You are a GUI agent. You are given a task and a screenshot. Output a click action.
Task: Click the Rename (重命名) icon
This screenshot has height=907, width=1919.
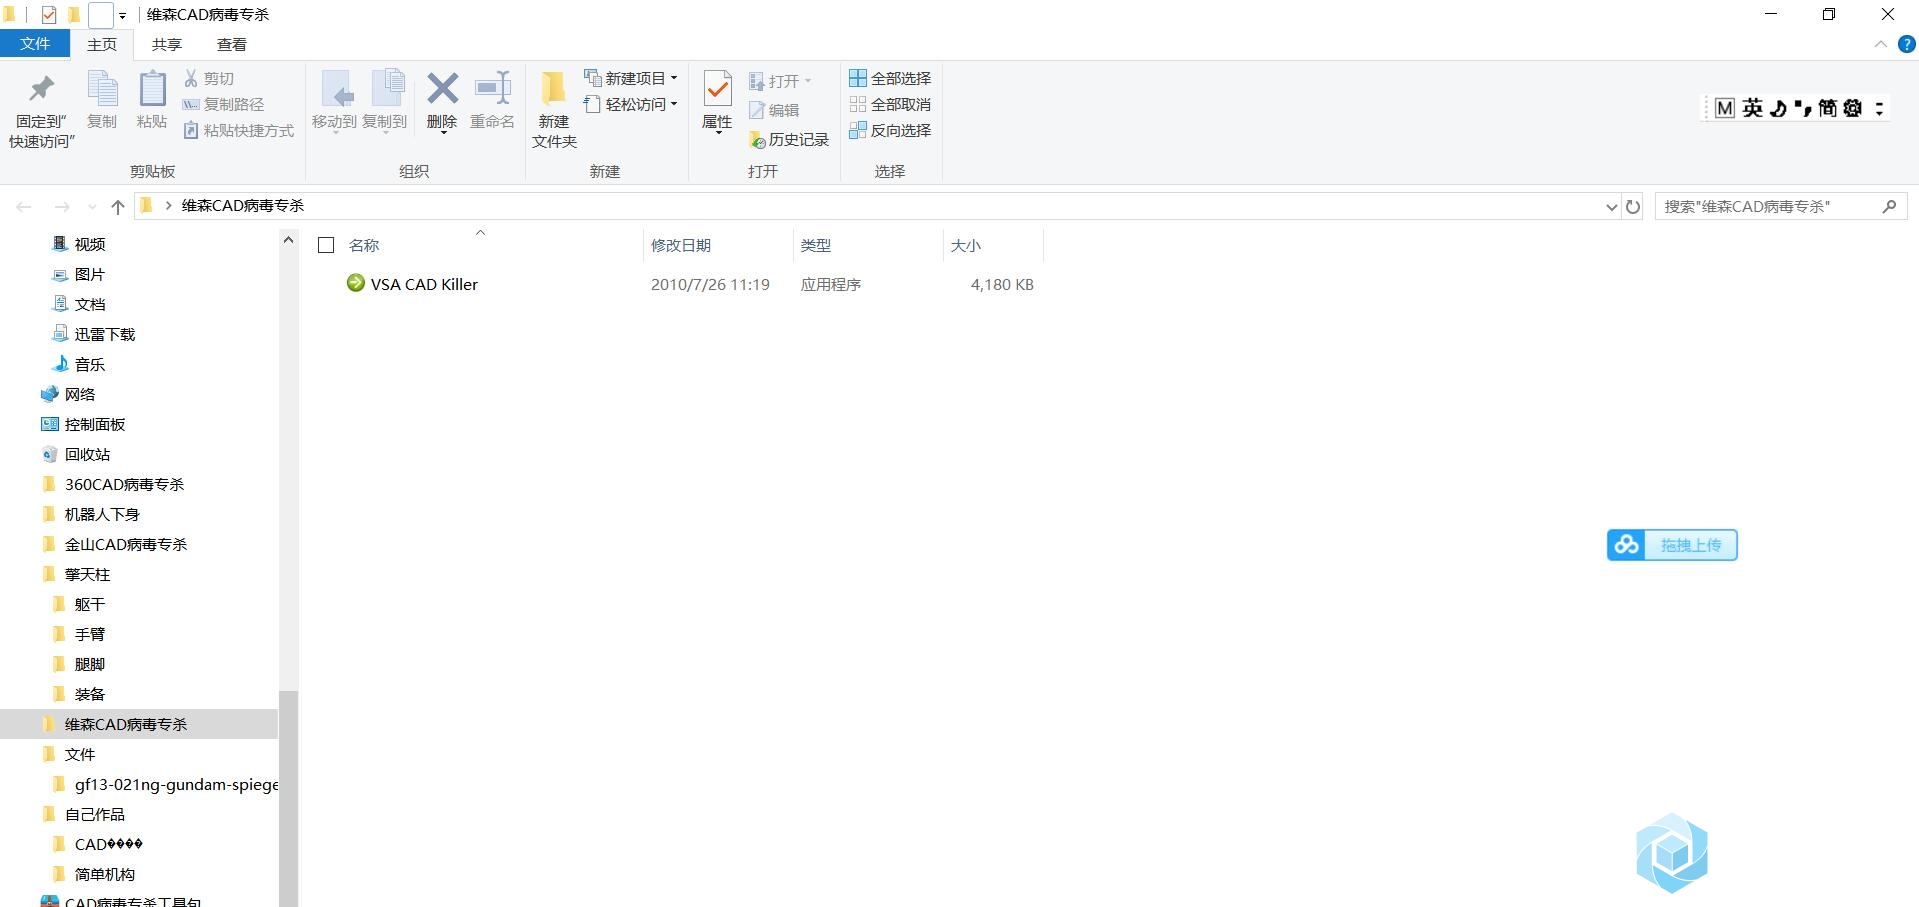click(492, 100)
